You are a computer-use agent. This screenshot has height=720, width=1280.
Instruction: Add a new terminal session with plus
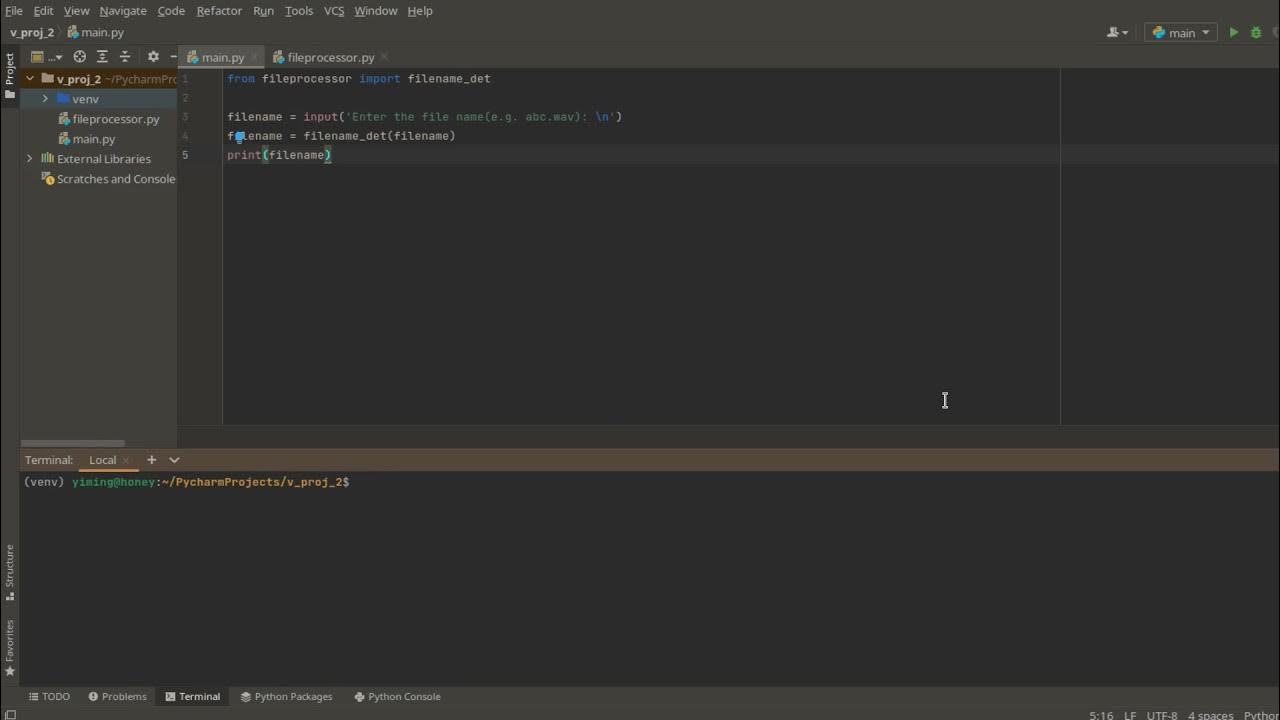coord(152,460)
